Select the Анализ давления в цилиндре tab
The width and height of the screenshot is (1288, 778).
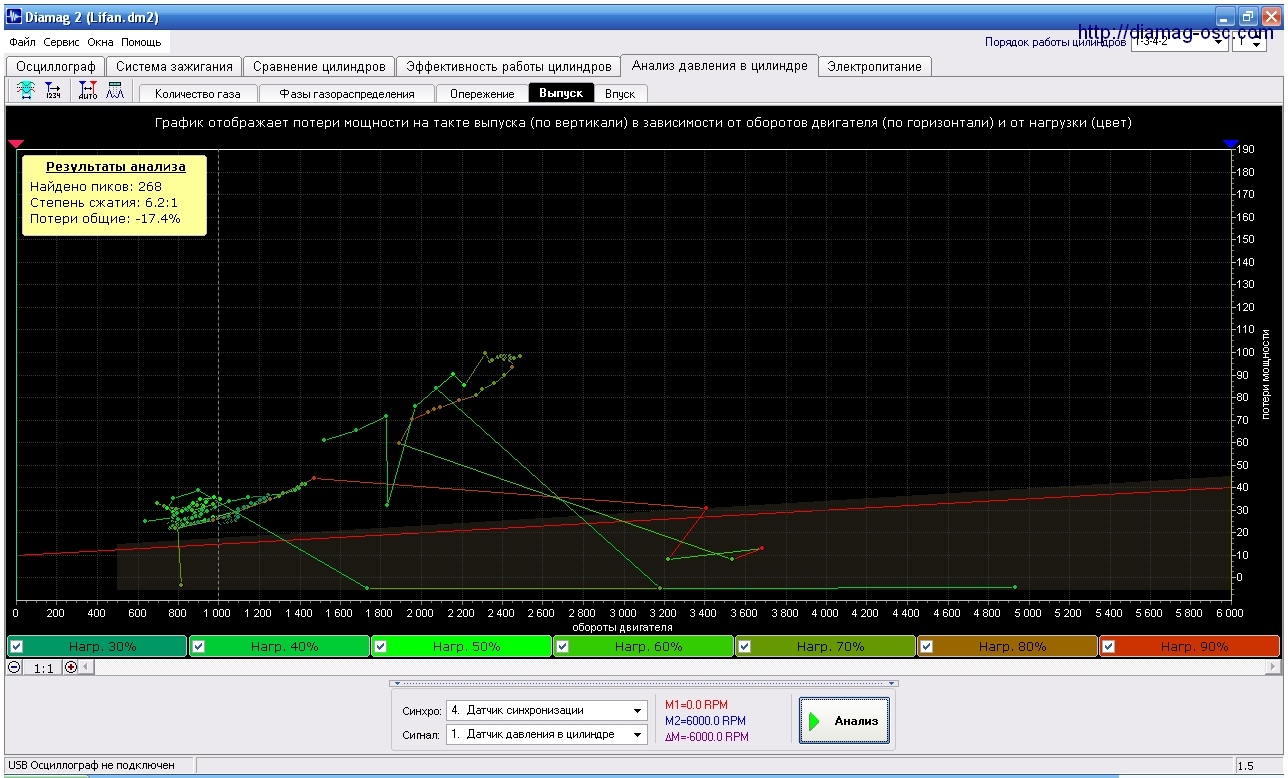(719, 65)
